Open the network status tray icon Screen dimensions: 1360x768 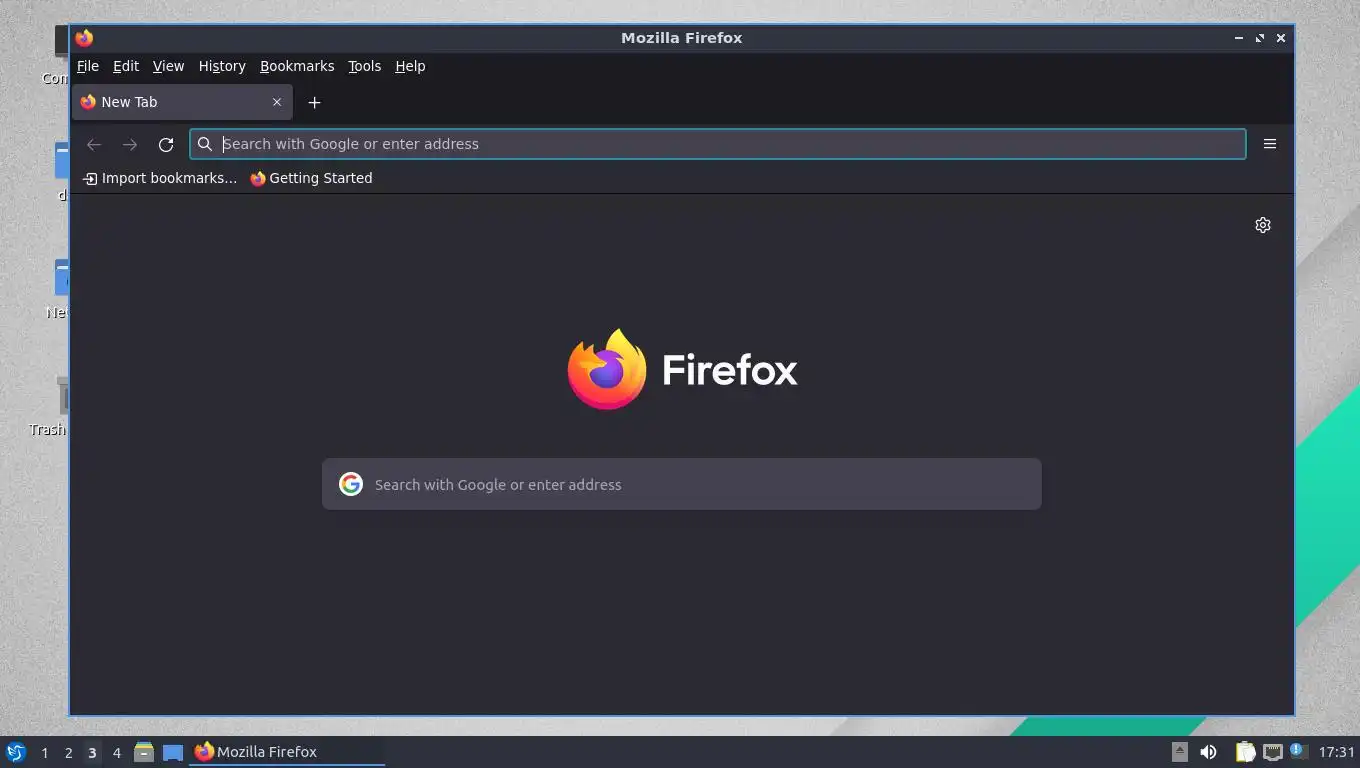point(1272,752)
